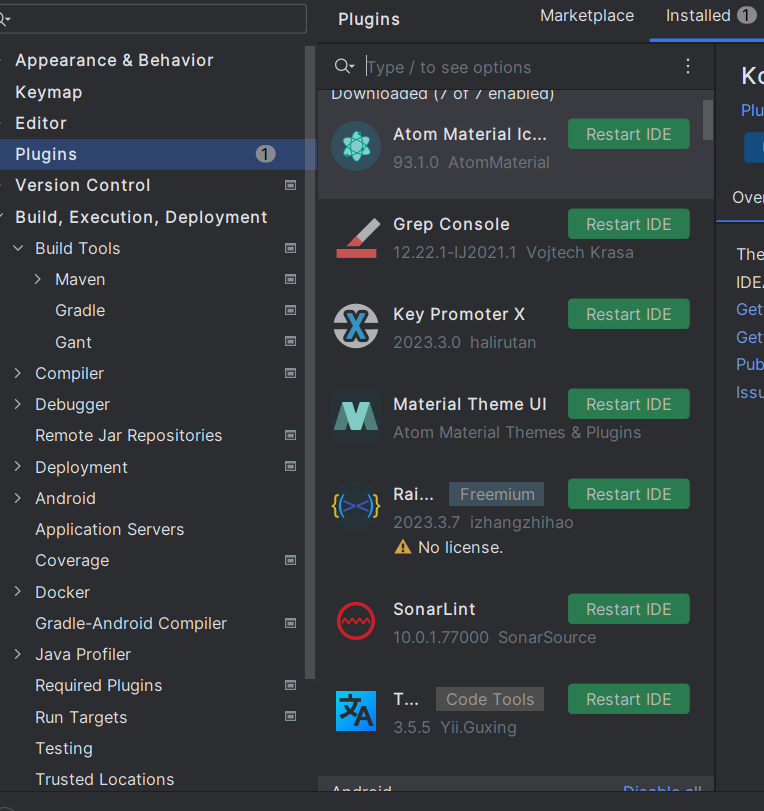Viewport: 764px width, 811px height.
Task: Click the SonarLint plugin logo
Action: 356,621
